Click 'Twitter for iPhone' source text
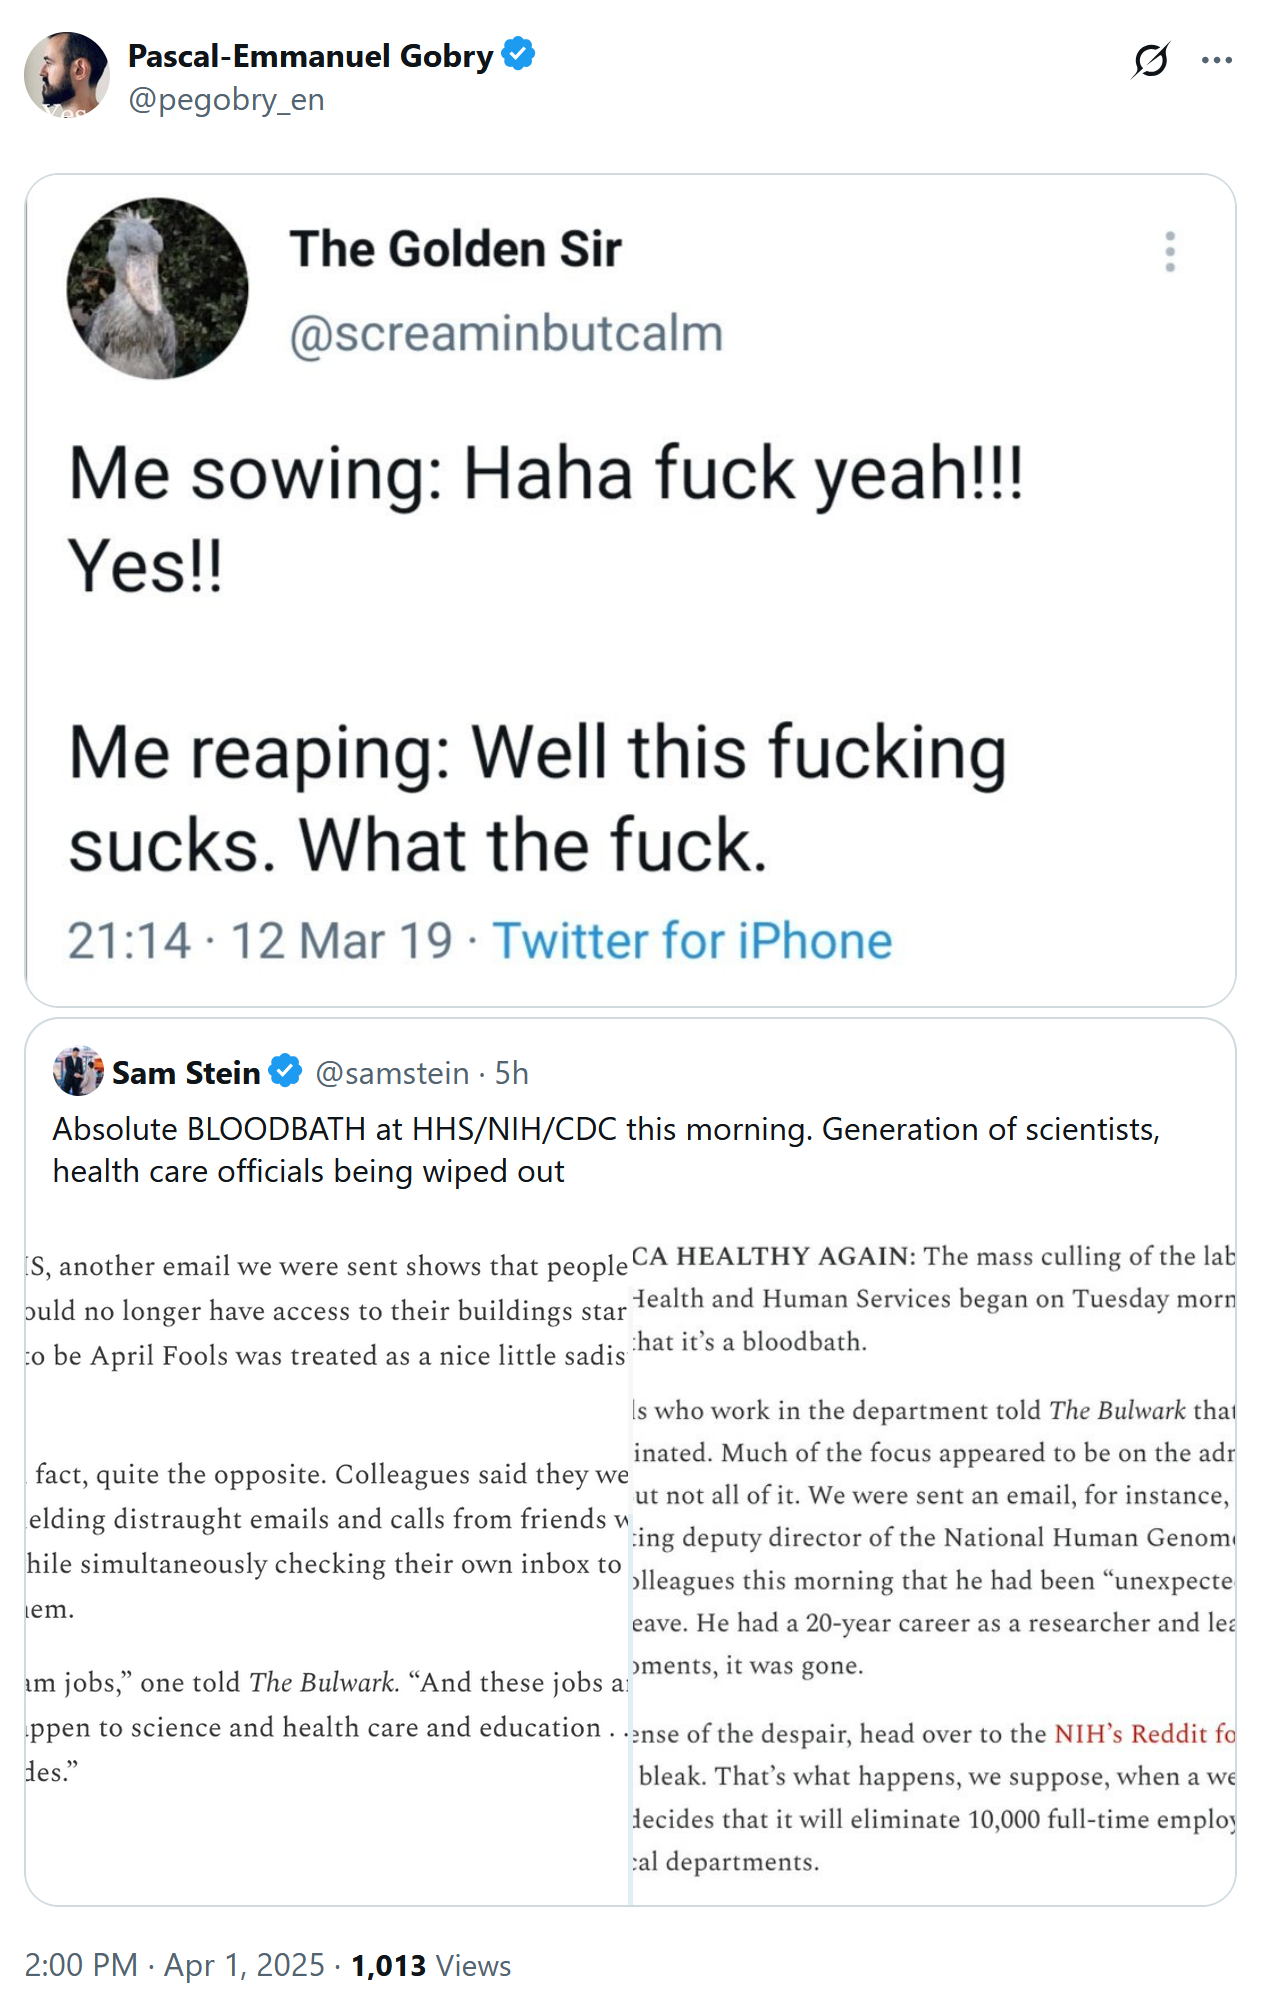This screenshot has height=2012, width=1268. pyautogui.click(x=692, y=941)
